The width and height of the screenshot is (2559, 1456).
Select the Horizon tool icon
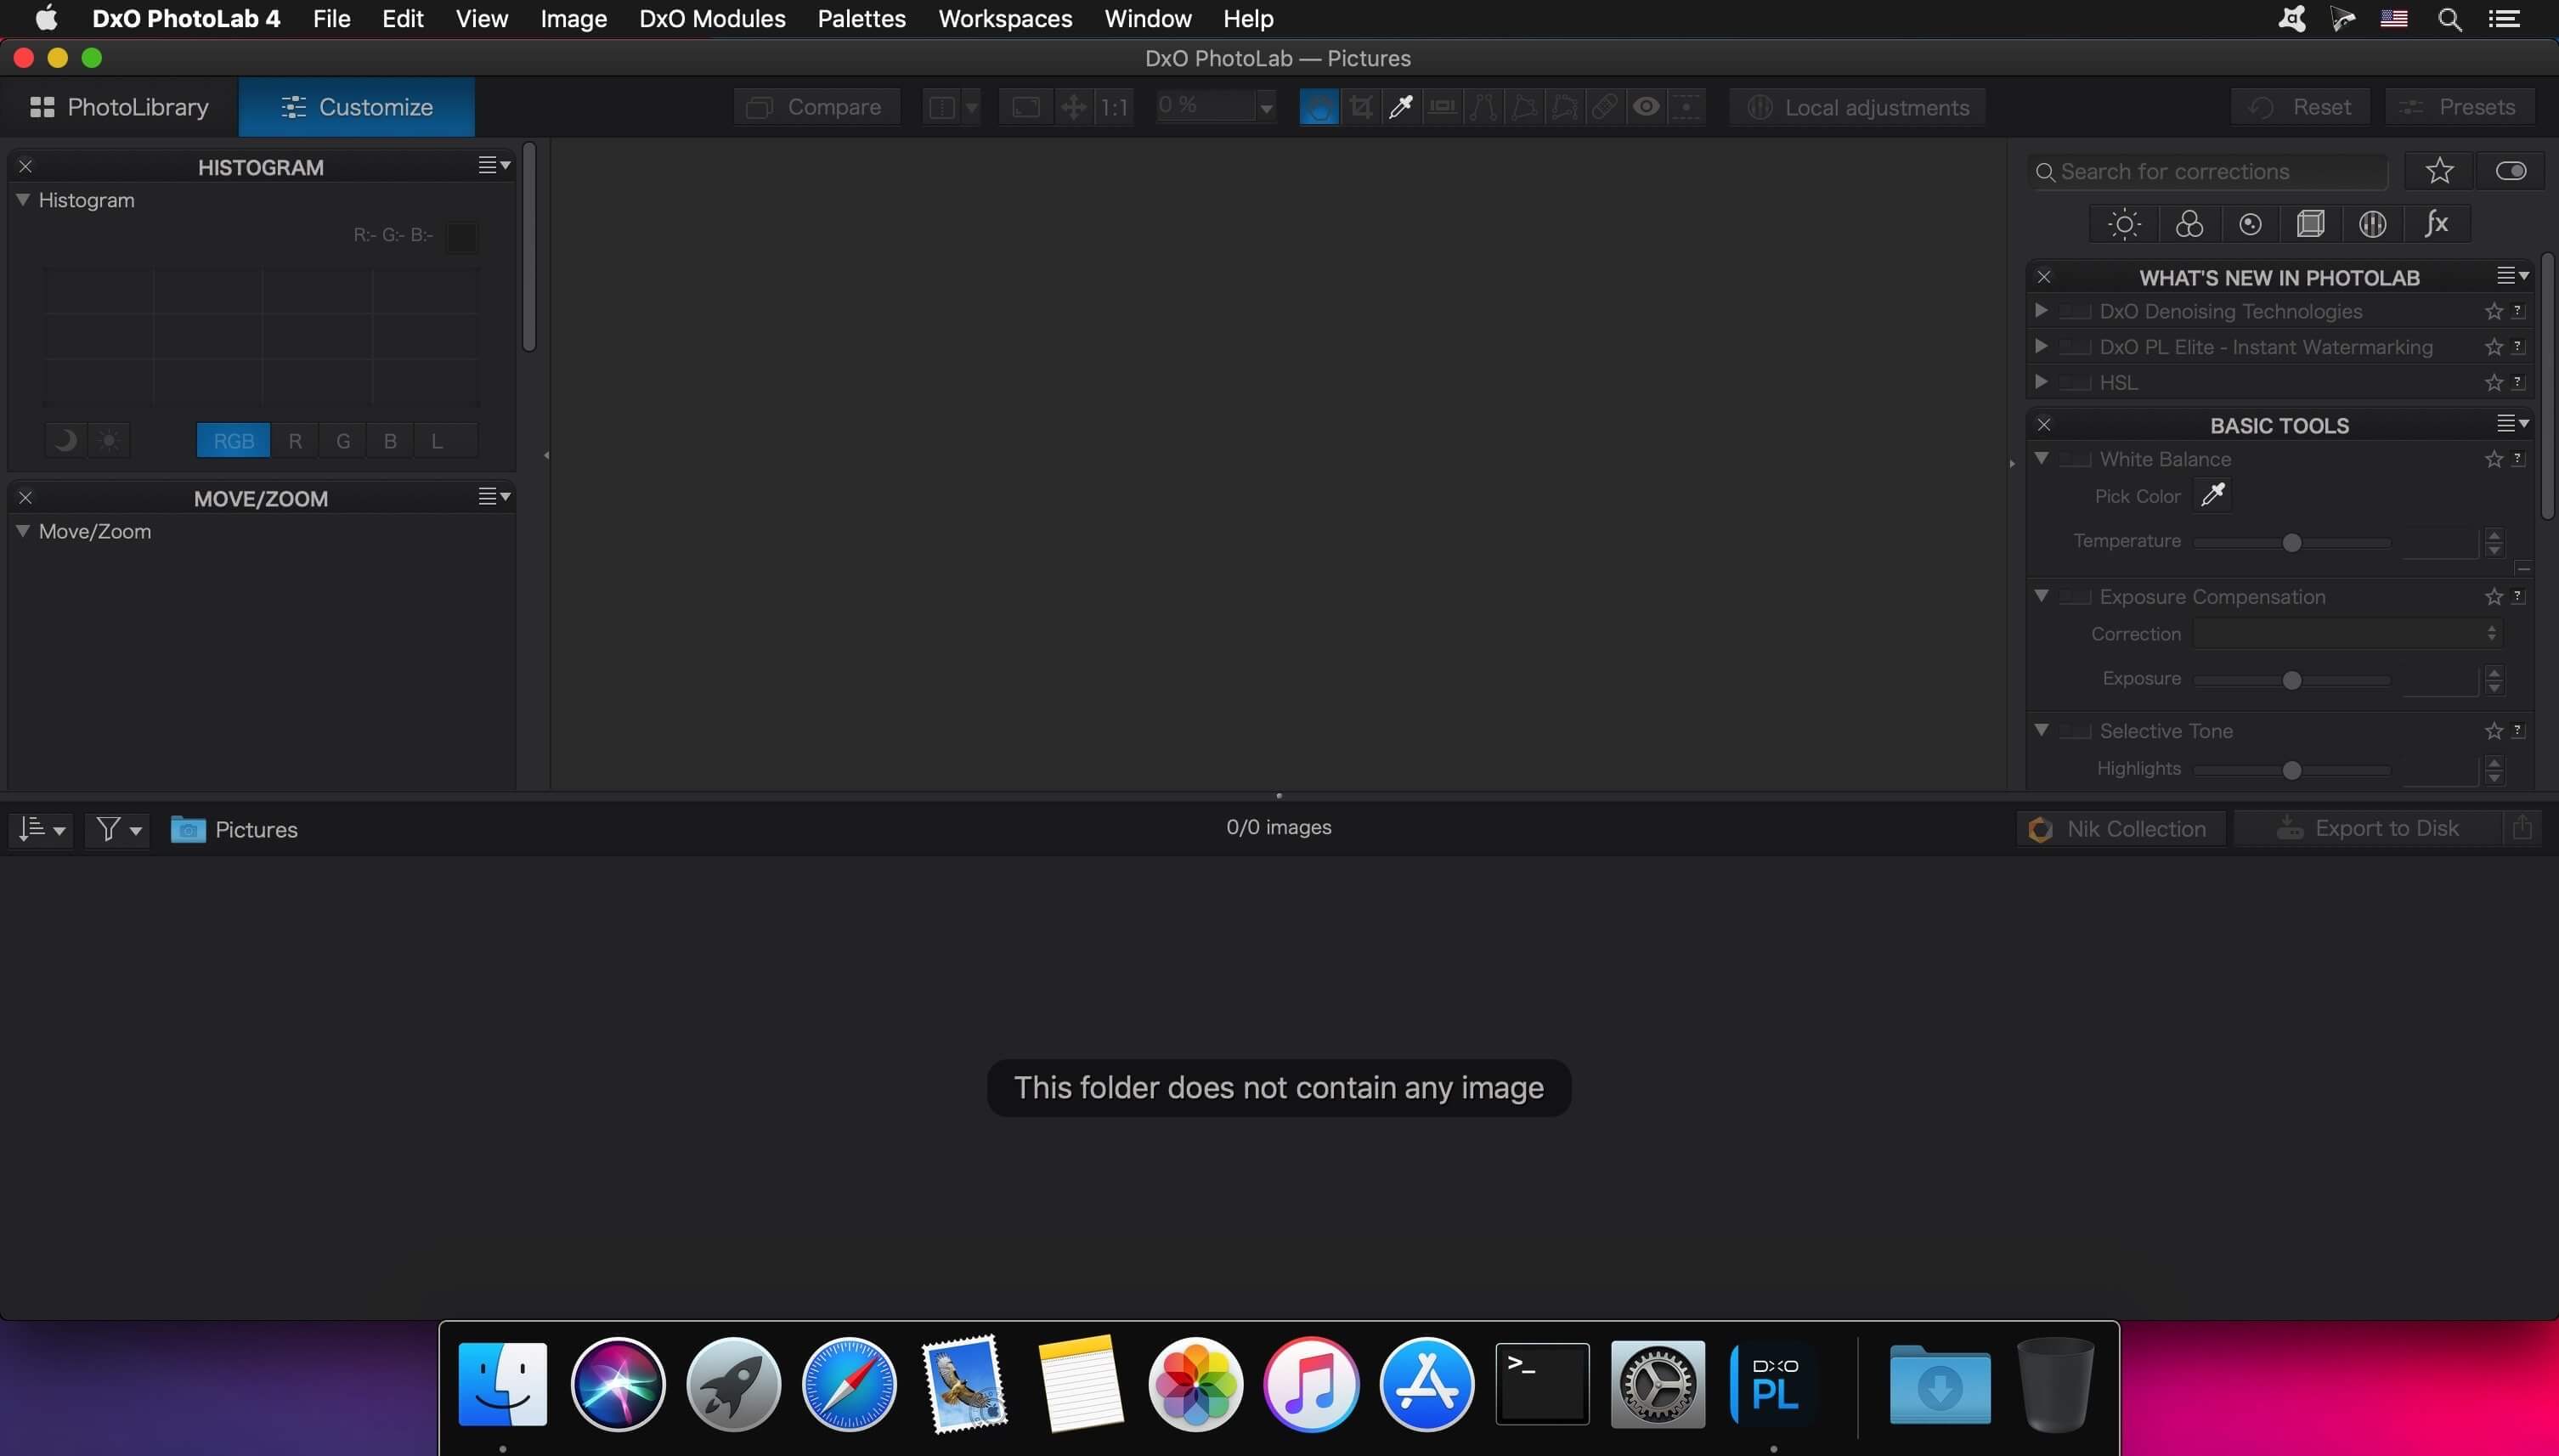1442,107
